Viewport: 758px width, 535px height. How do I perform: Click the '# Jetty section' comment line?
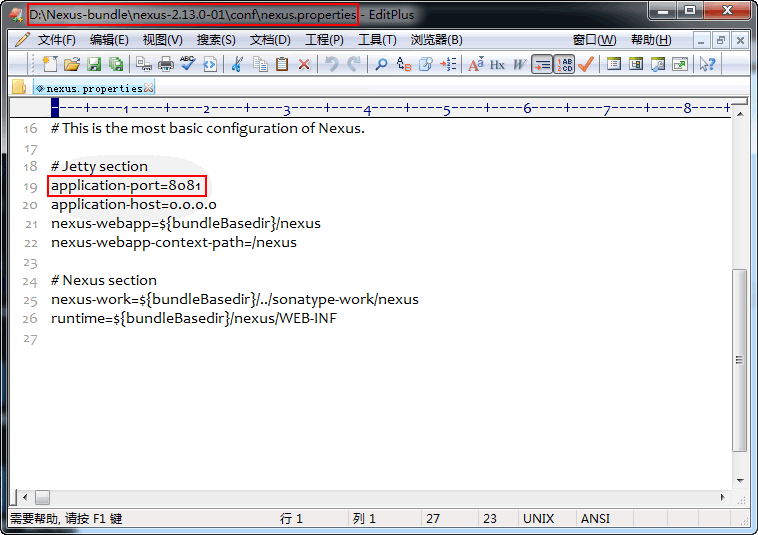pyautogui.click(x=99, y=166)
